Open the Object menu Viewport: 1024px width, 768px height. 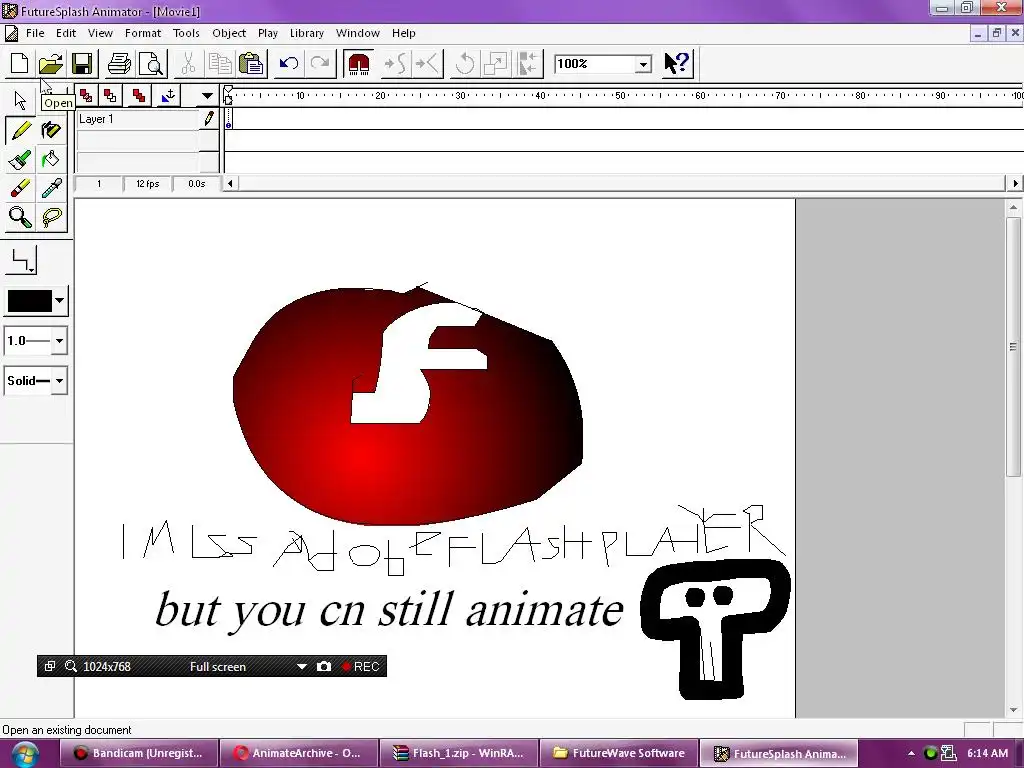pyautogui.click(x=229, y=33)
